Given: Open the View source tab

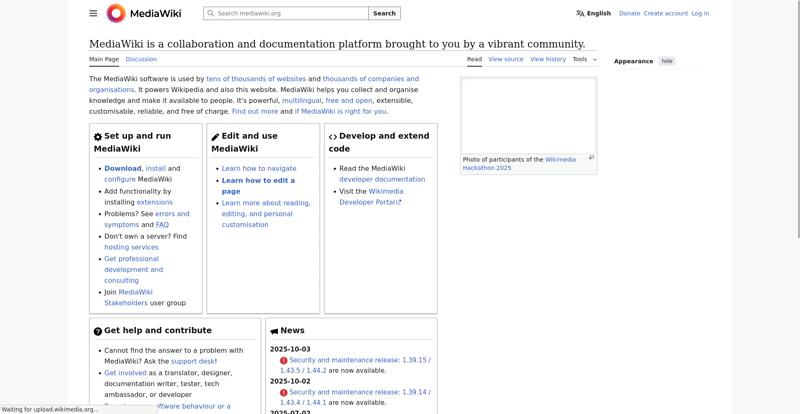Looking at the screenshot, I should click(x=505, y=59).
